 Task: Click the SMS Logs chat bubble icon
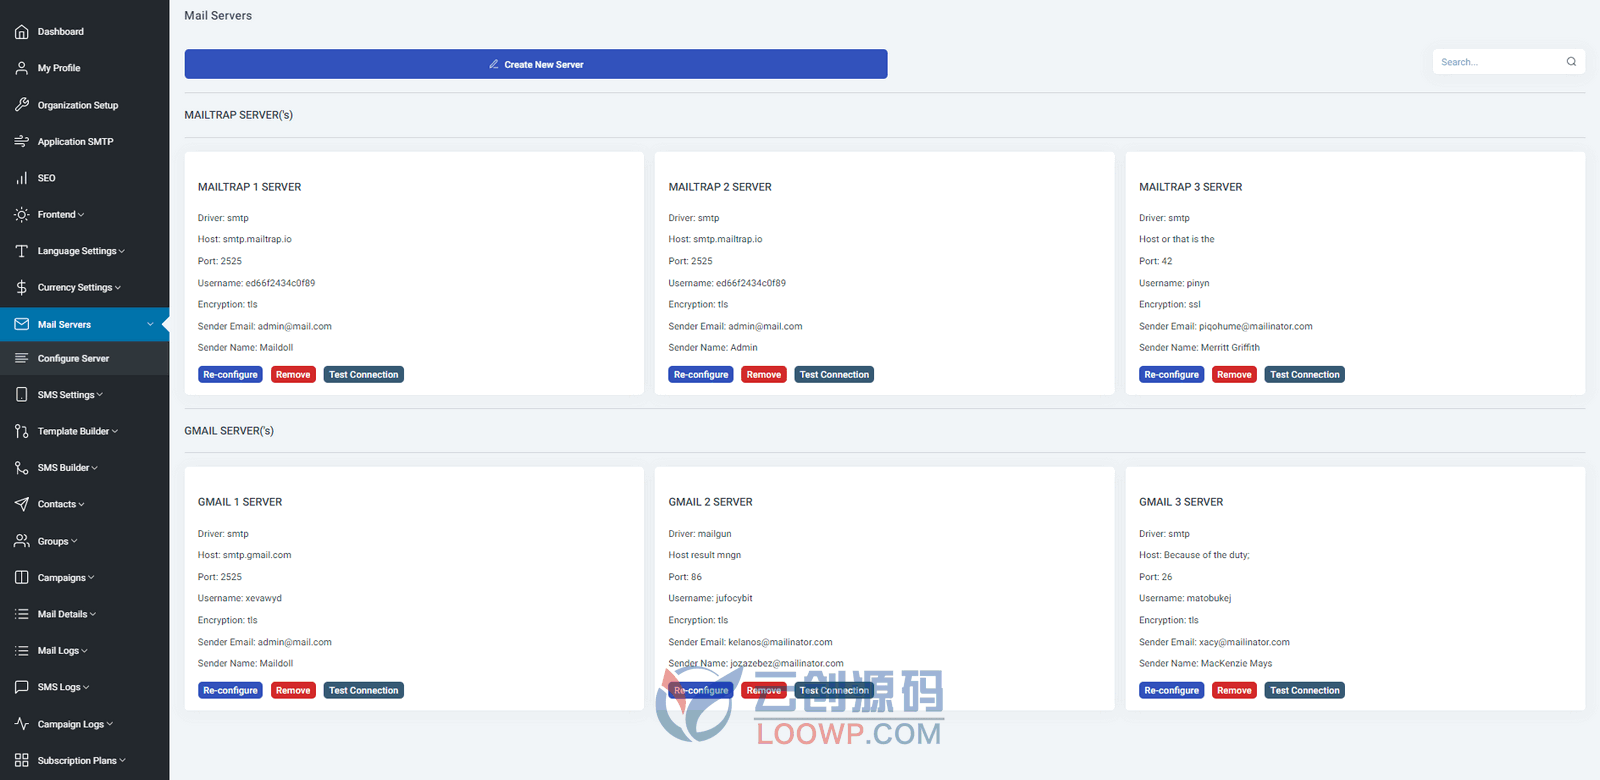pyautogui.click(x=21, y=687)
